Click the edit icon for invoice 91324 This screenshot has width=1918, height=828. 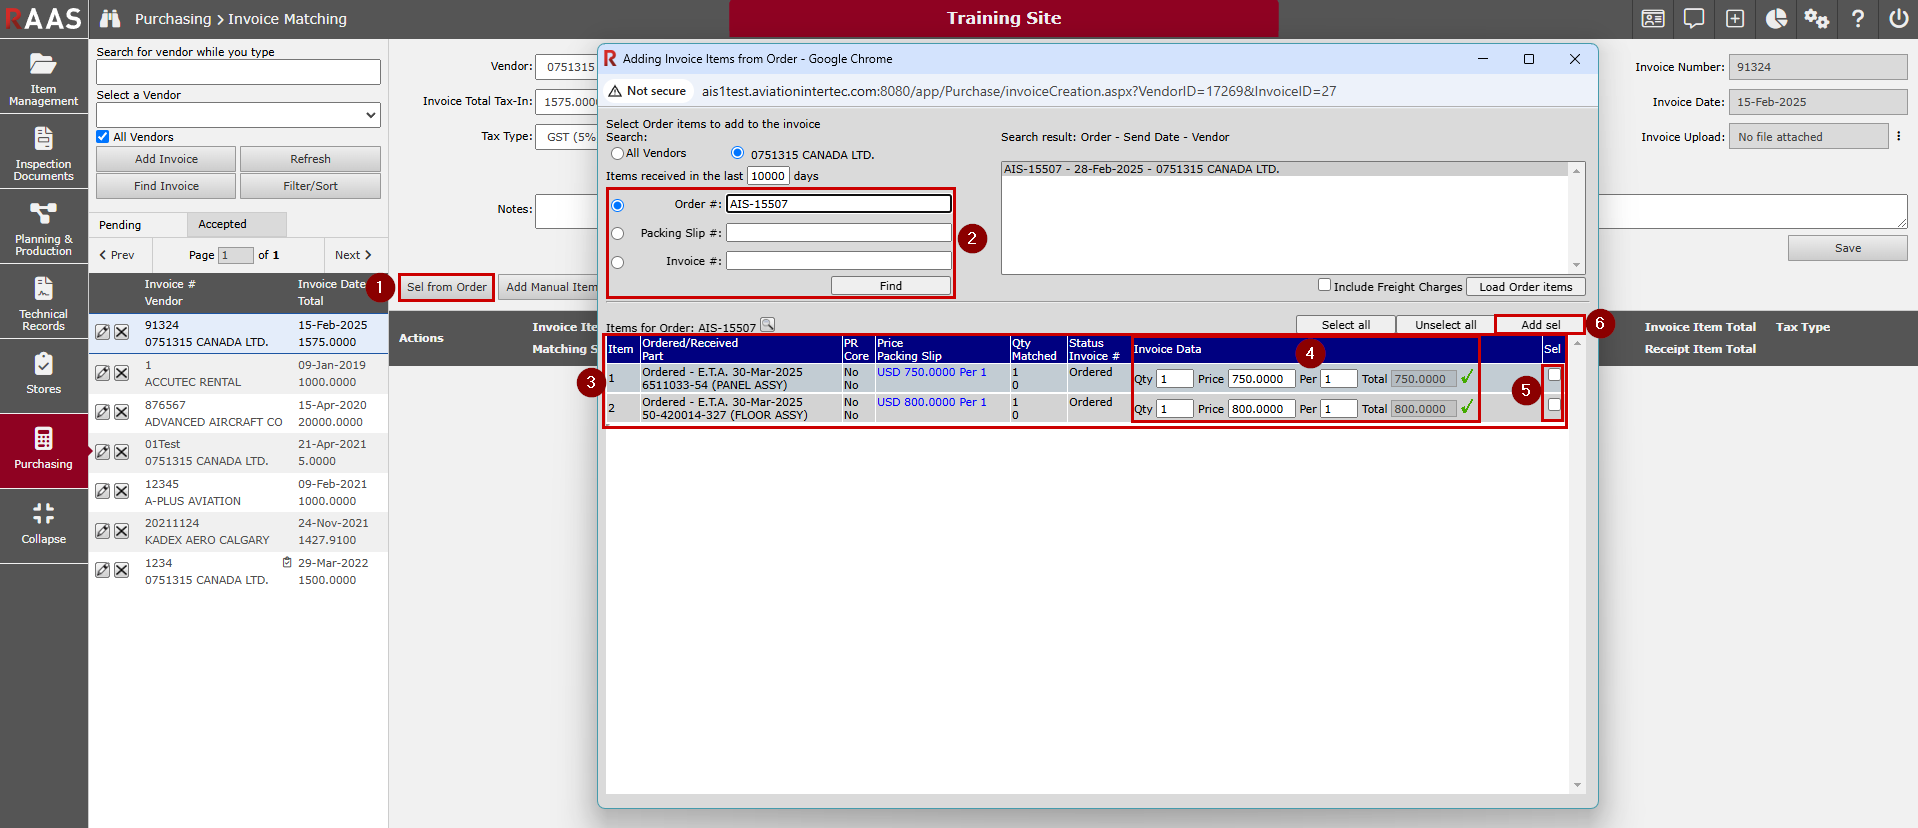102,332
